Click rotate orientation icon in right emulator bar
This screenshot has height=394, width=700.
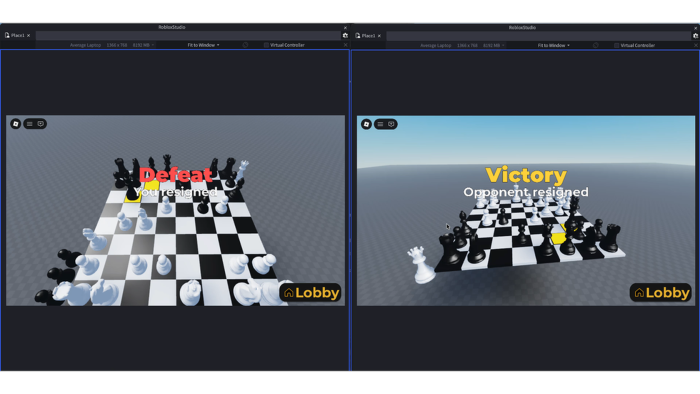[x=596, y=46]
